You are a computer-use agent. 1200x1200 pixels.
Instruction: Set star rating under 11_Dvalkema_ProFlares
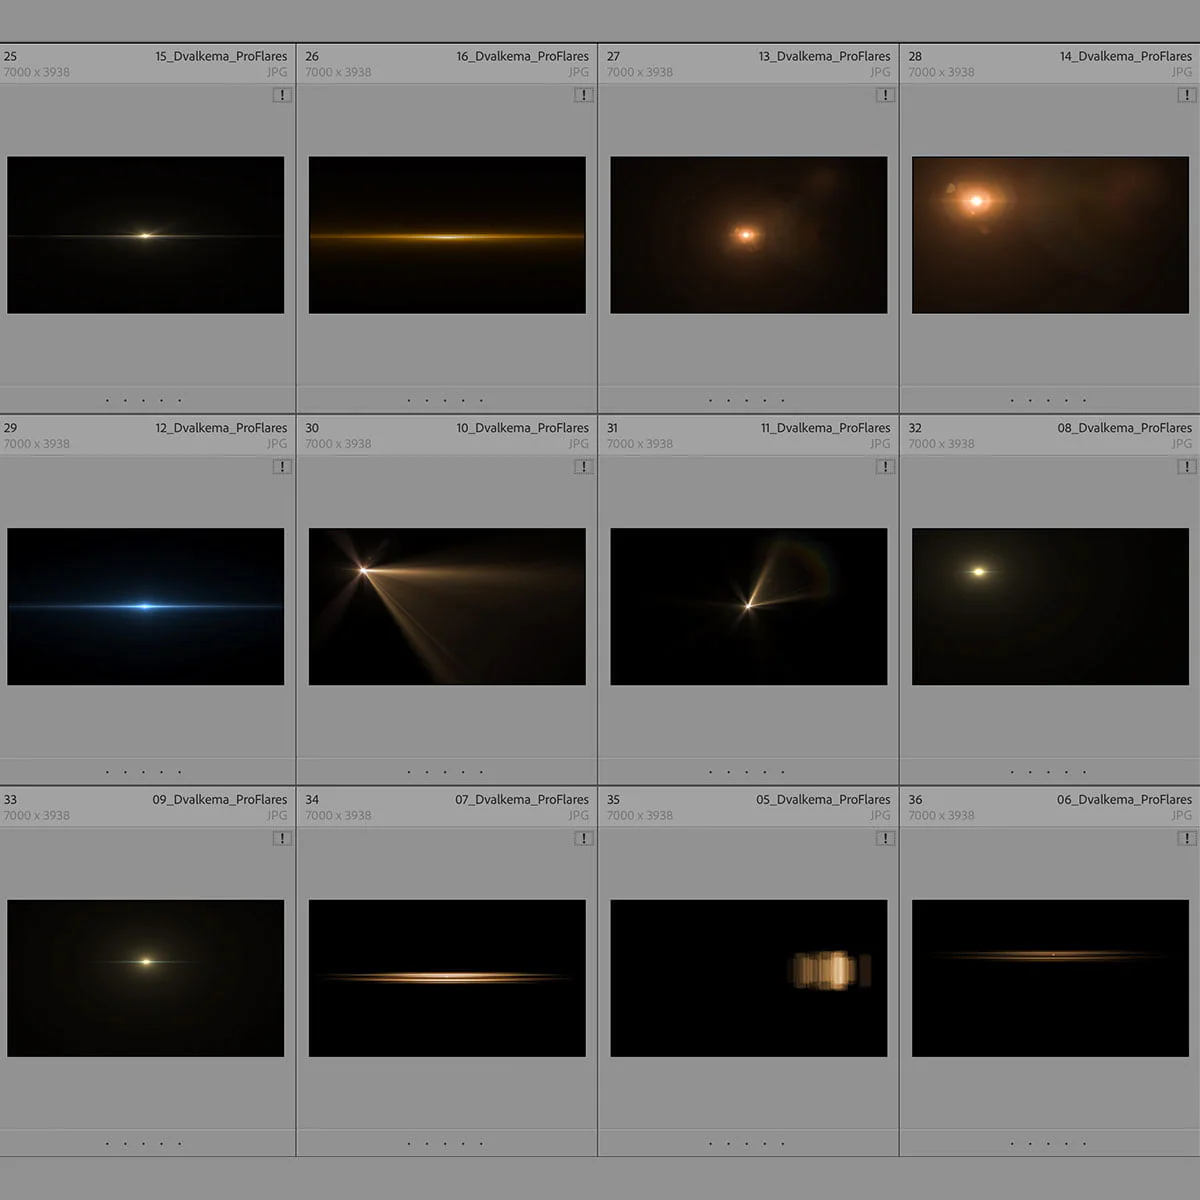tap(747, 772)
